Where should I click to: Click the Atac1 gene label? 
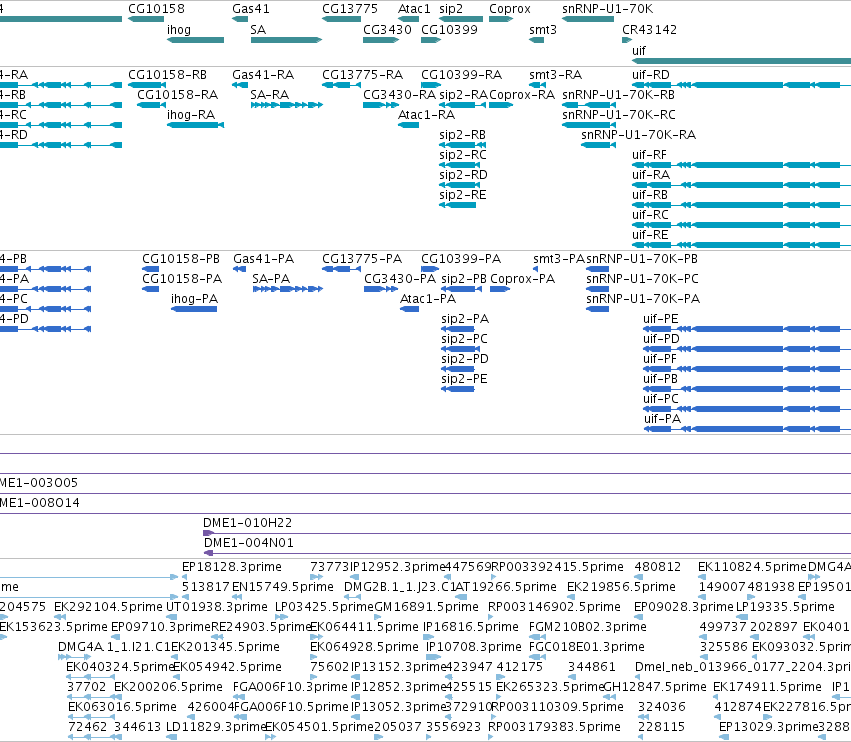(x=414, y=9)
